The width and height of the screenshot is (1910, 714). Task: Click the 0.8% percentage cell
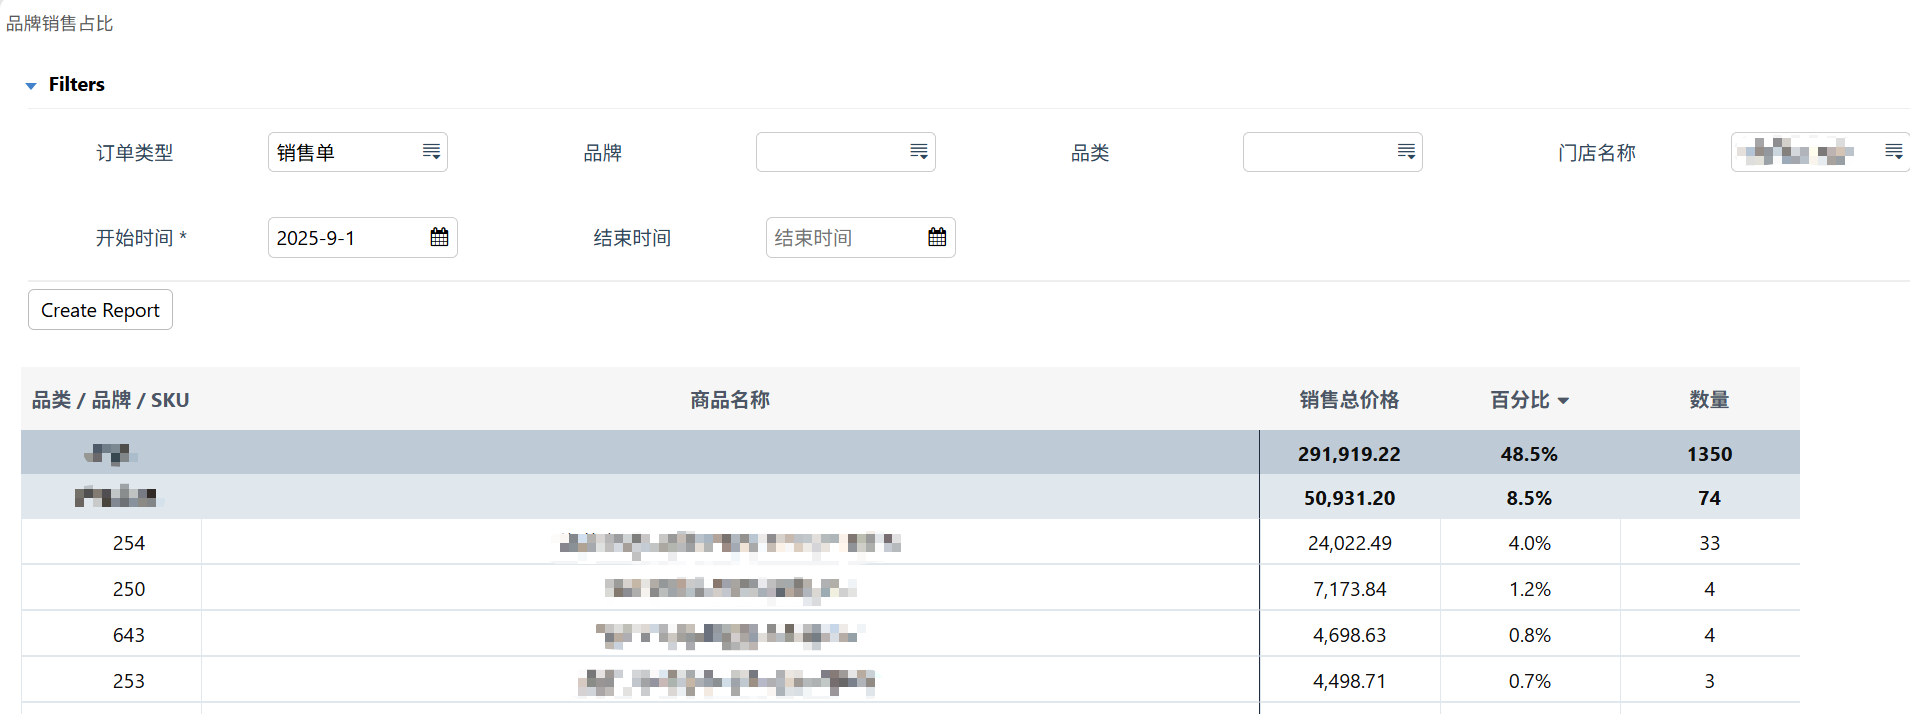click(1529, 635)
